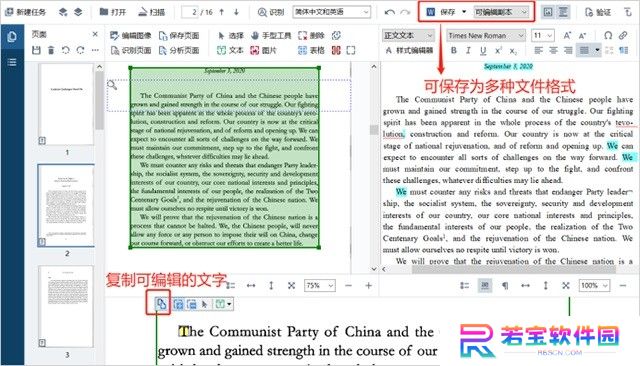Insert a special character with the Ω icon
The width and height of the screenshot is (640, 366).
[x=608, y=36]
